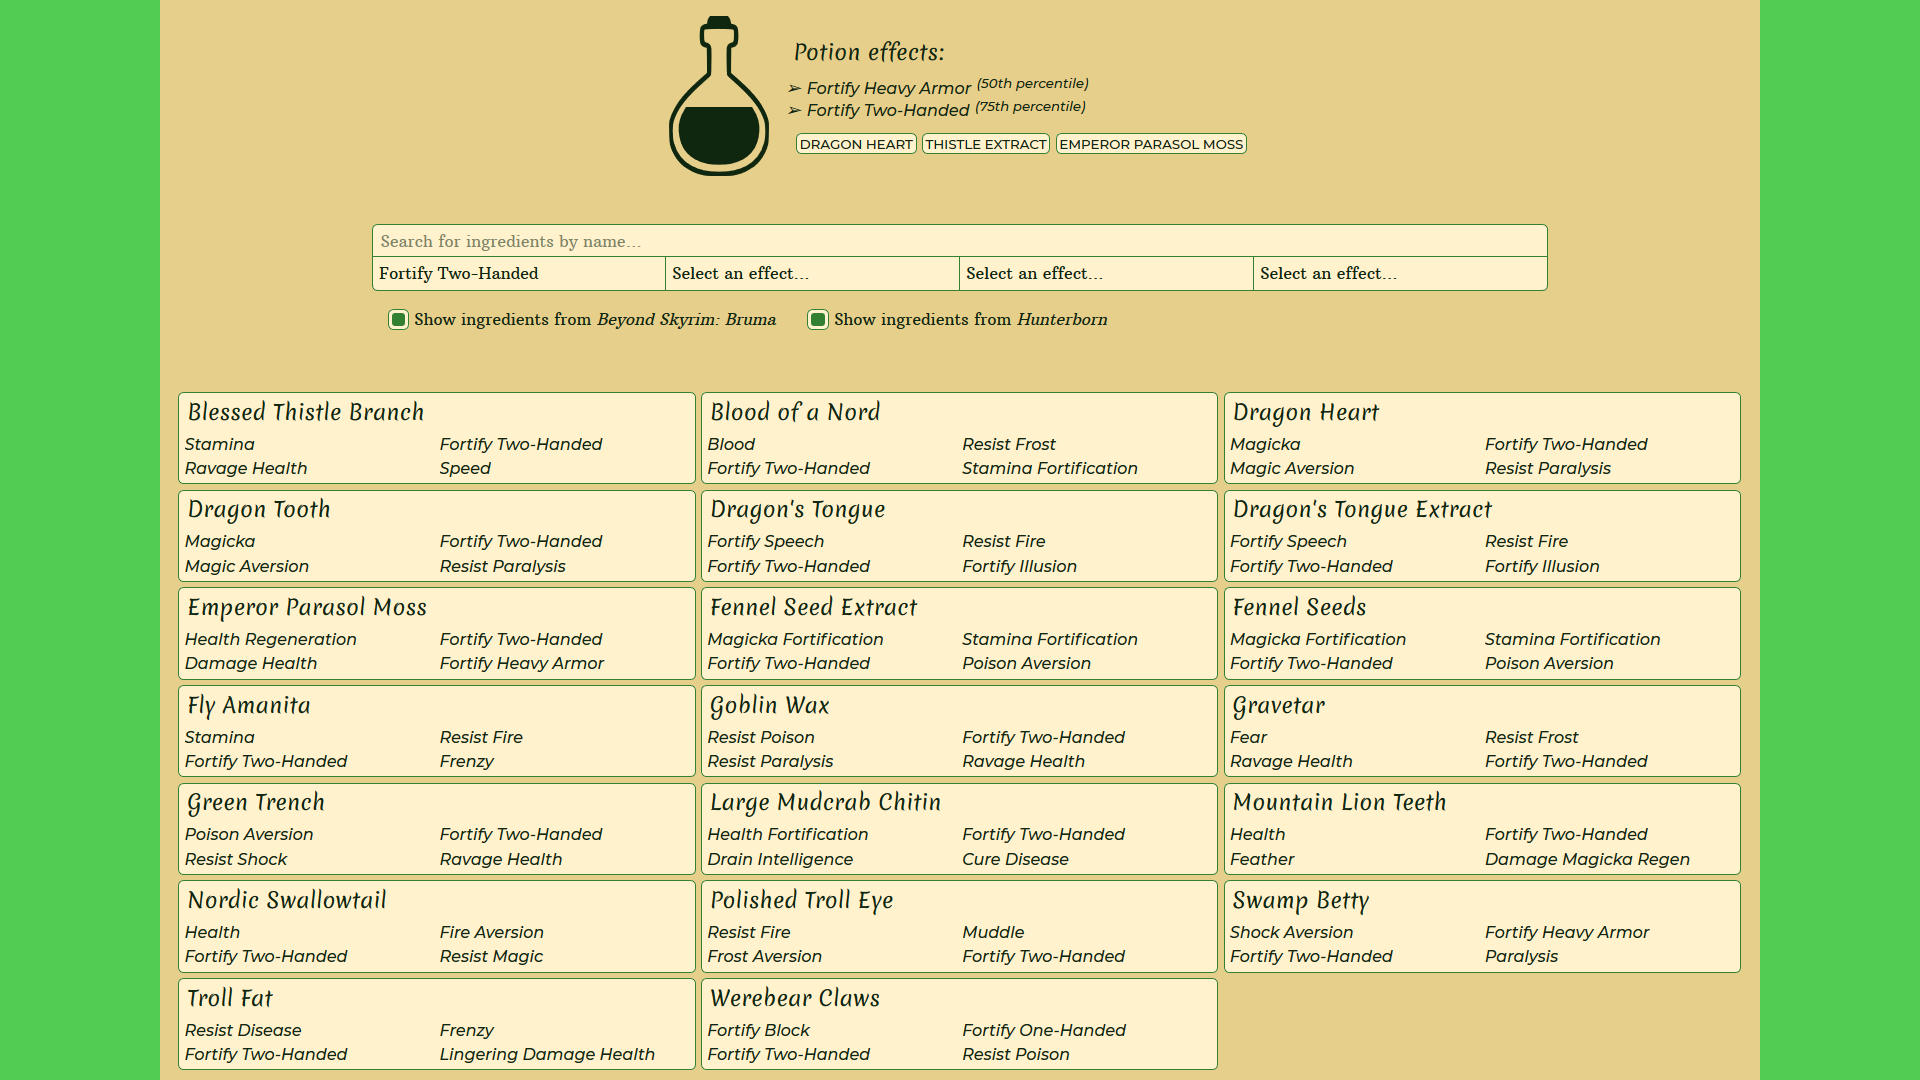Viewport: 1920px width, 1080px height.
Task: Choose the Dragon Tooth ingredient card
Action: 436,535
